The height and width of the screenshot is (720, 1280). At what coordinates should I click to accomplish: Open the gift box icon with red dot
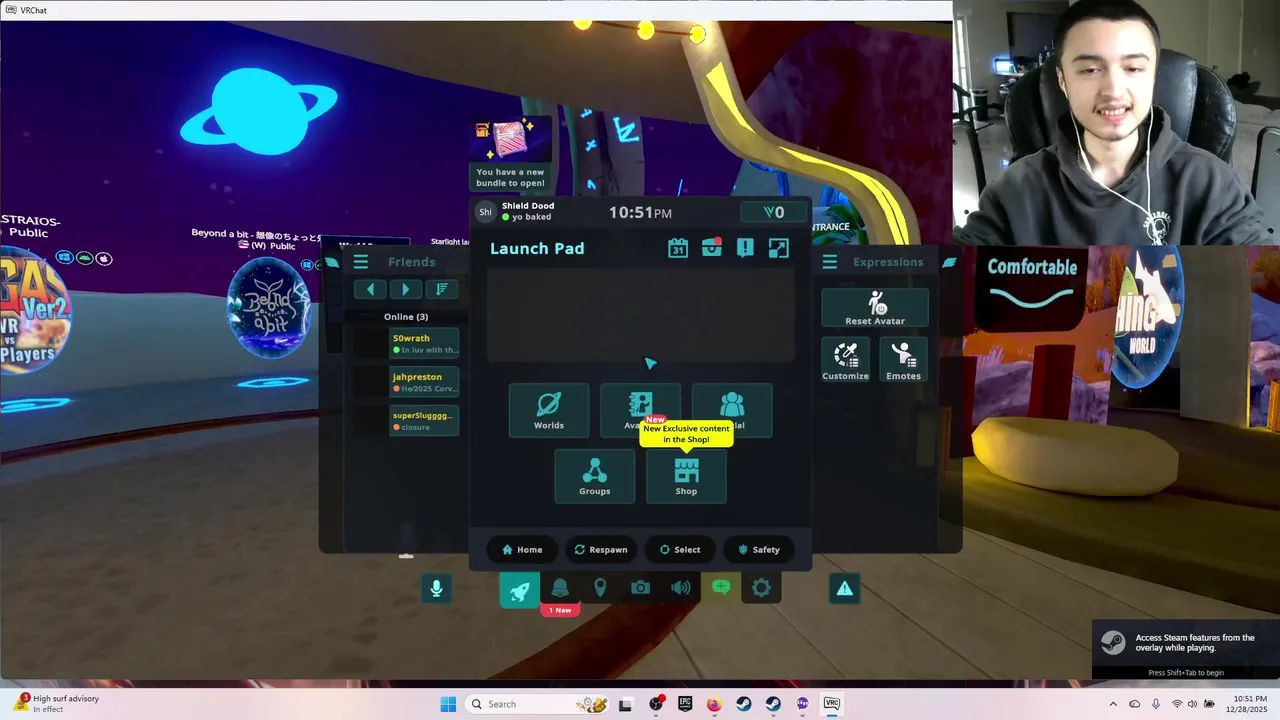click(711, 248)
